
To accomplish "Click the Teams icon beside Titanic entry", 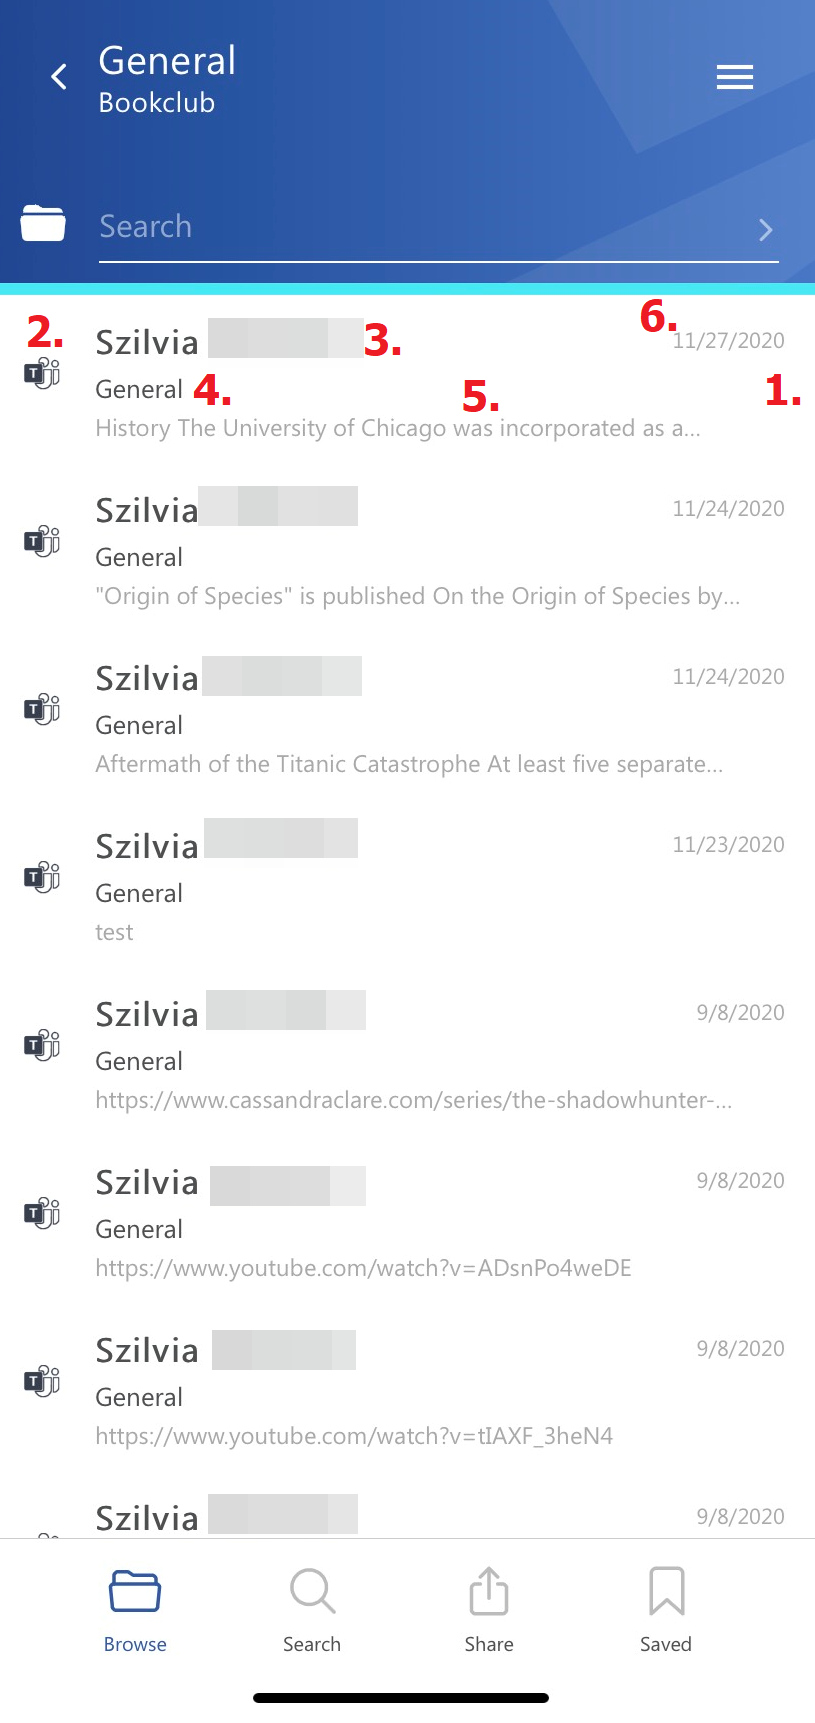I will pos(42,710).
